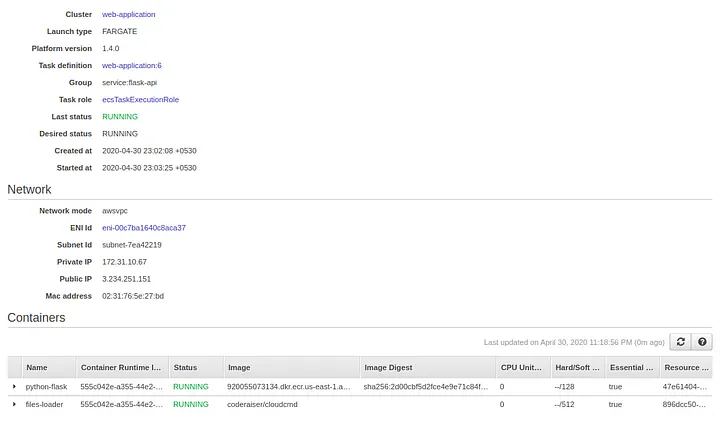Viewport: 720px width, 422px height.
Task: Click the Hard/Soft memory column header
Action: pos(577,368)
